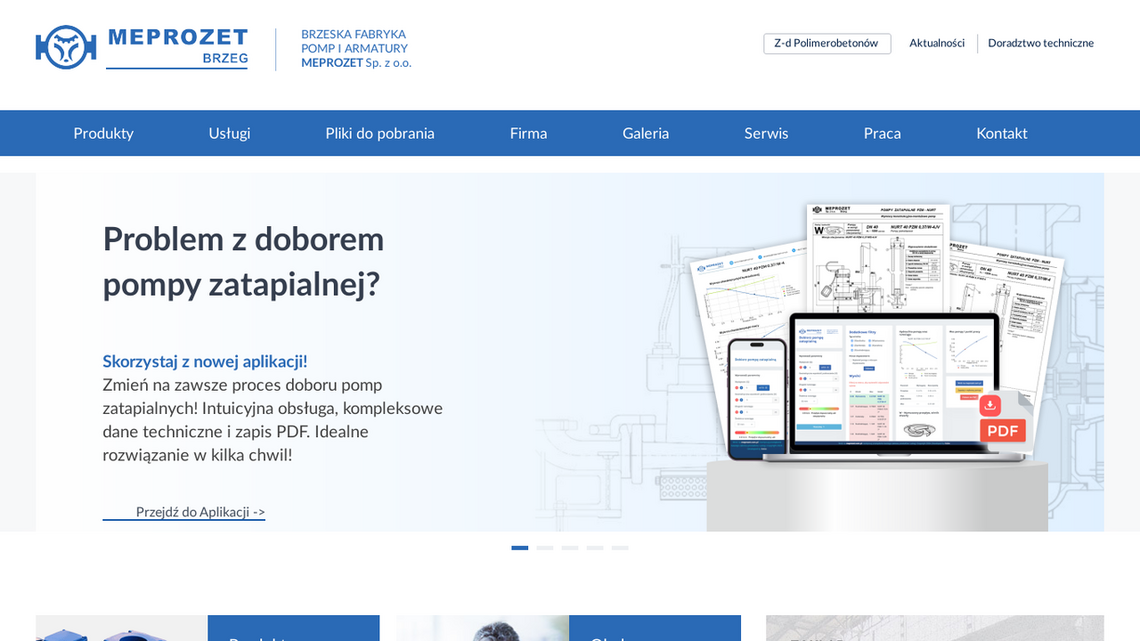The width and height of the screenshot is (1140, 641).
Task: Select the first active slider dot
Action: [519, 548]
